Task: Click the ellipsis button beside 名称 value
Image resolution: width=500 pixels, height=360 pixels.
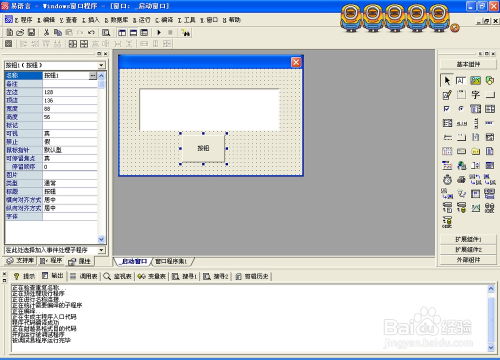Action: click(x=93, y=76)
